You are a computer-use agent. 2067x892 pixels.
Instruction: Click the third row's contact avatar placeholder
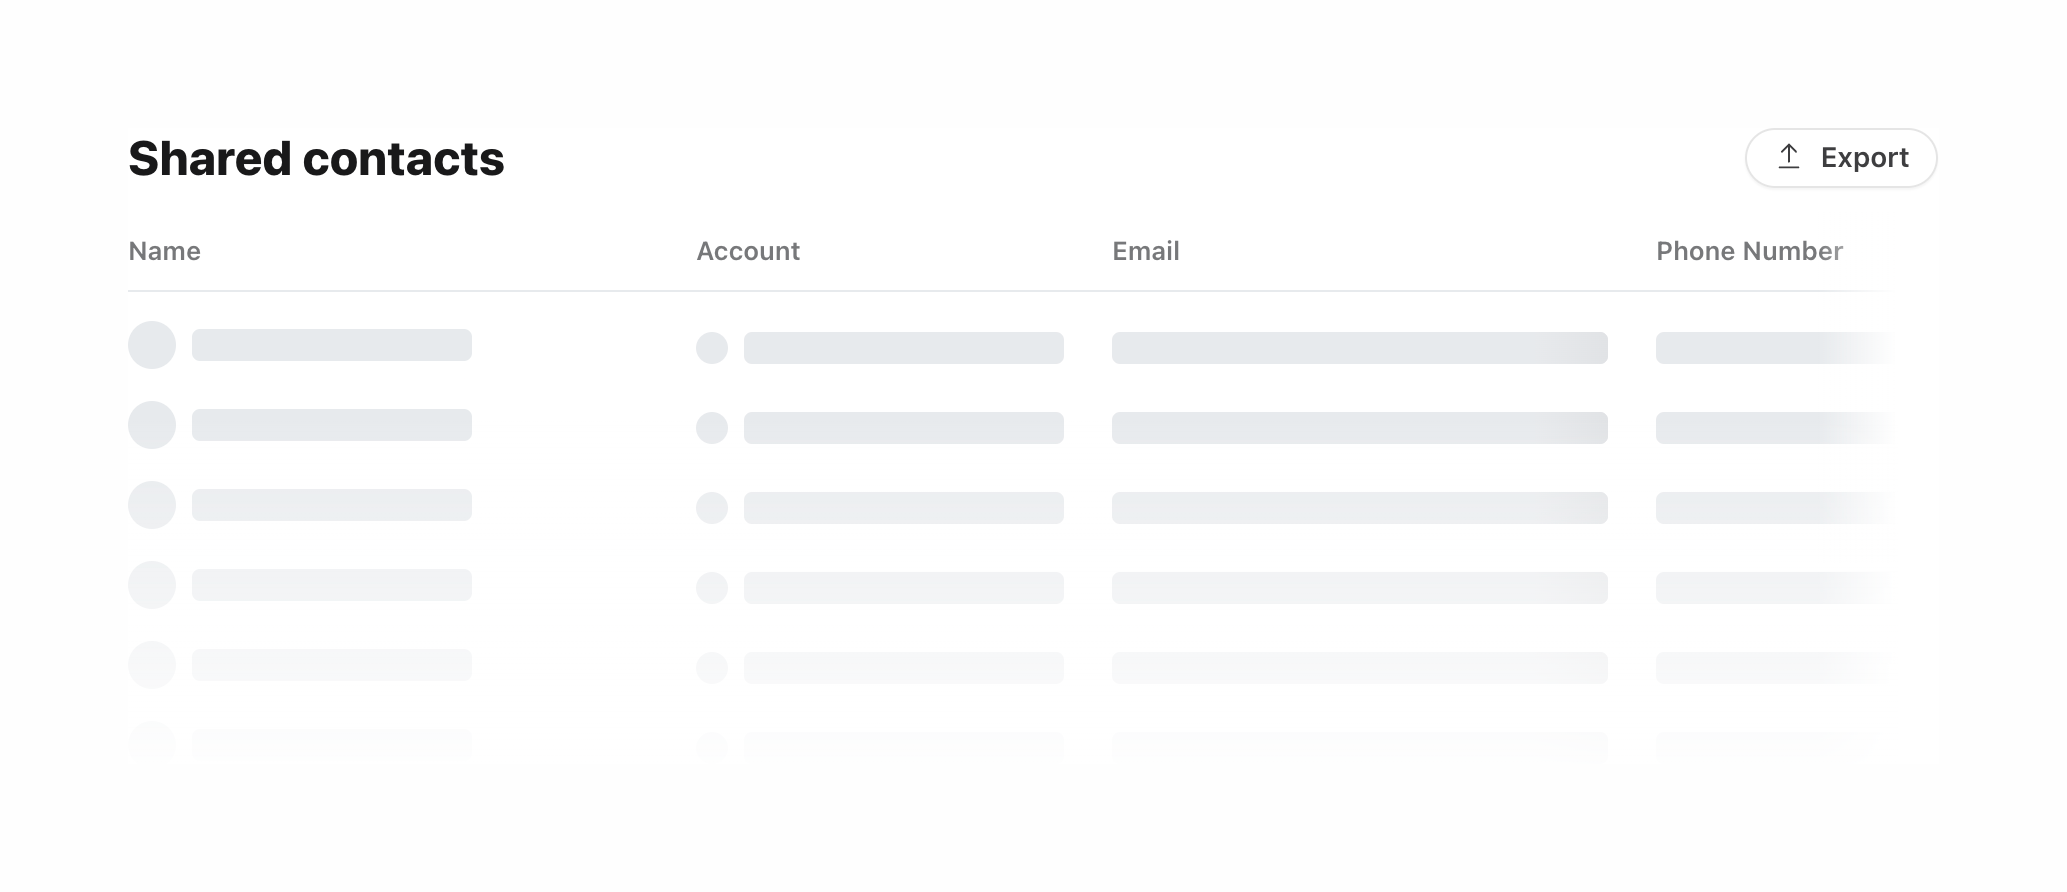(152, 505)
